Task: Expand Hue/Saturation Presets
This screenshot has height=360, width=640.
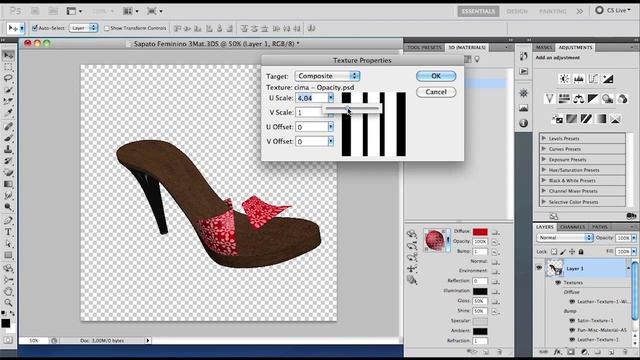Action: point(544,170)
